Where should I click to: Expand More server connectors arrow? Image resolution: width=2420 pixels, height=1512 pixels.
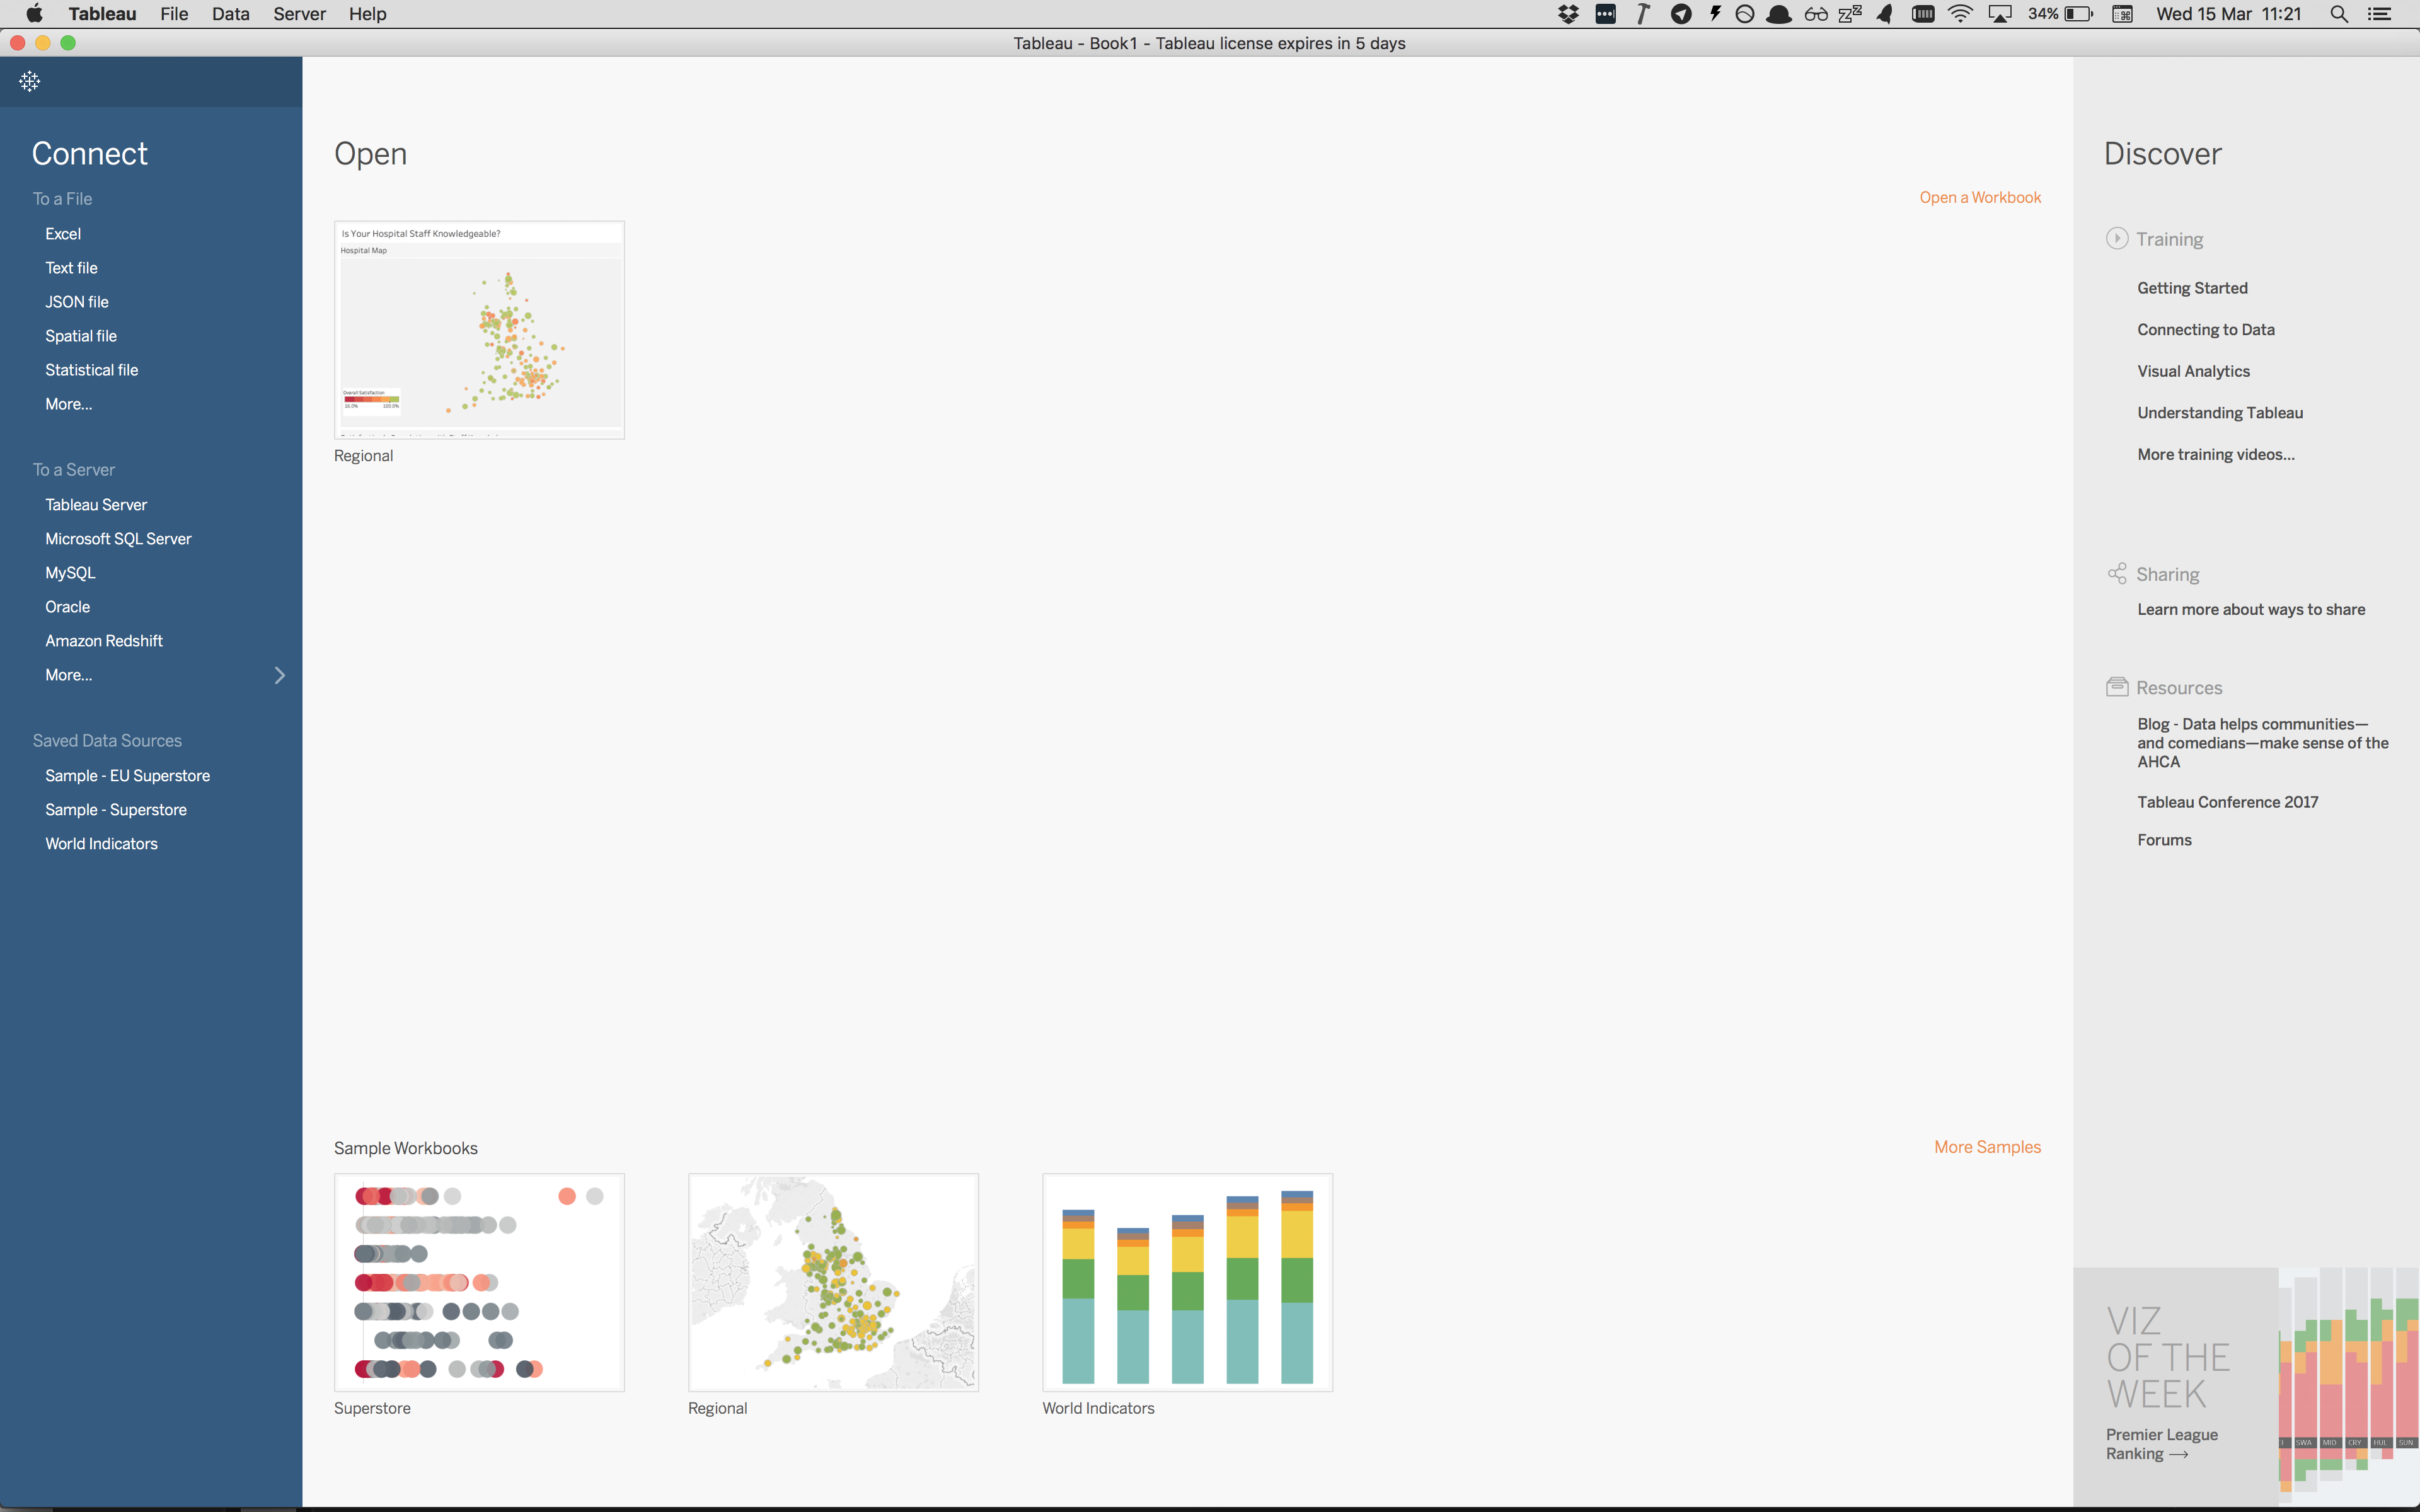(x=279, y=675)
